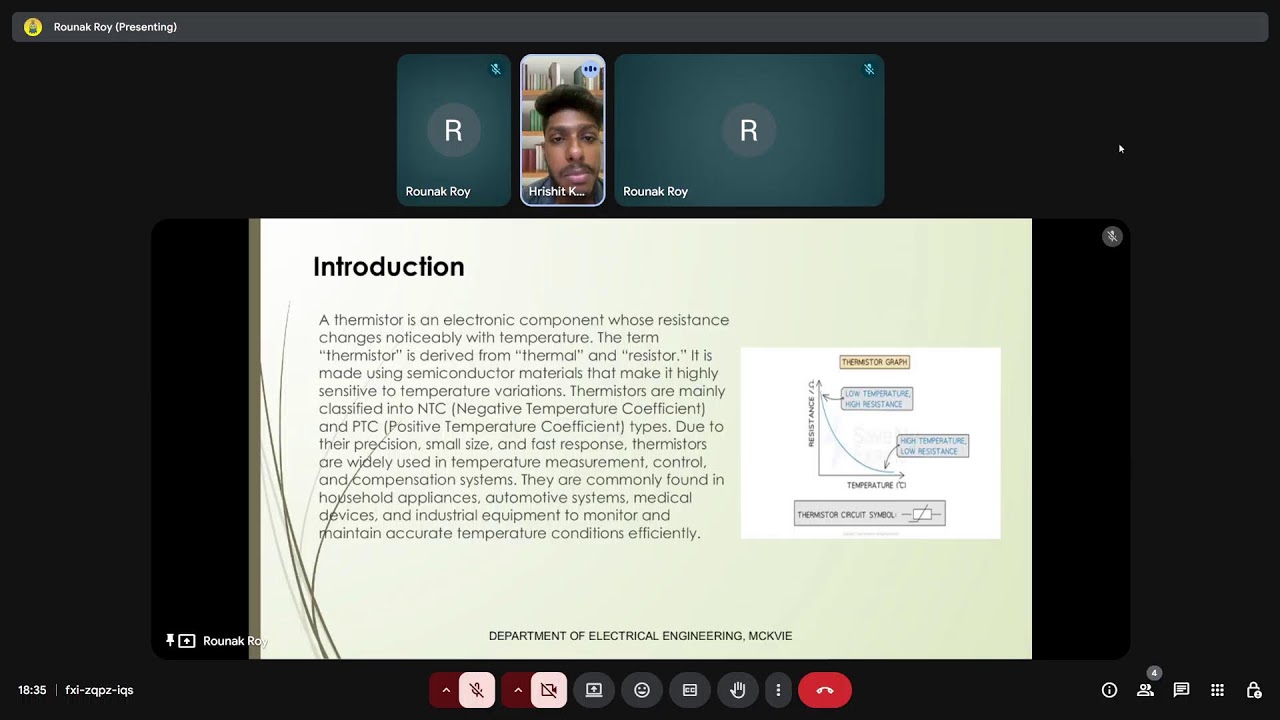The width and height of the screenshot is (1280, 720).
Task: Click the participant count badge showing 4
Action: 1154,673
